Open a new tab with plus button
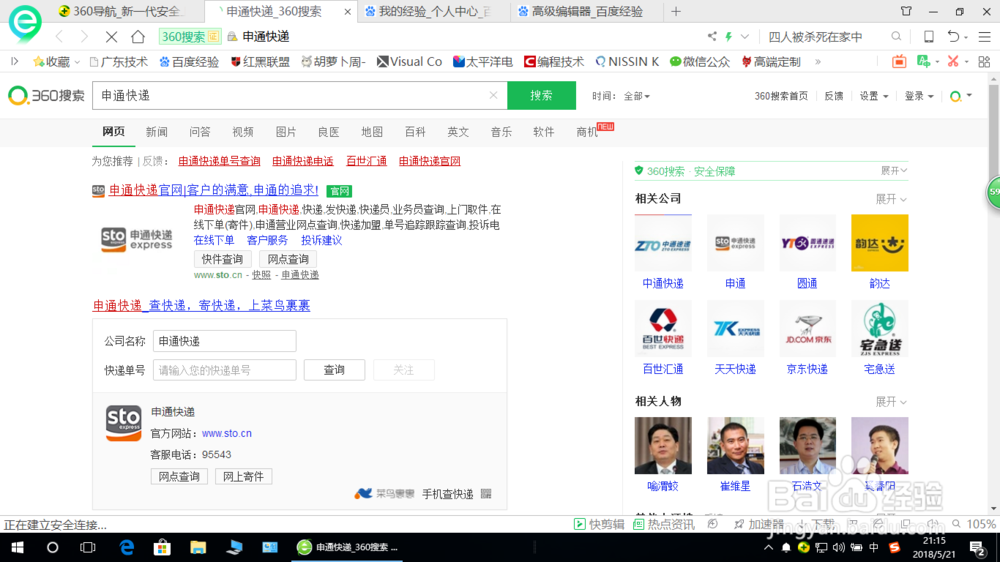The height and width of the screenshot is (562, 1000). click(676, 11)
